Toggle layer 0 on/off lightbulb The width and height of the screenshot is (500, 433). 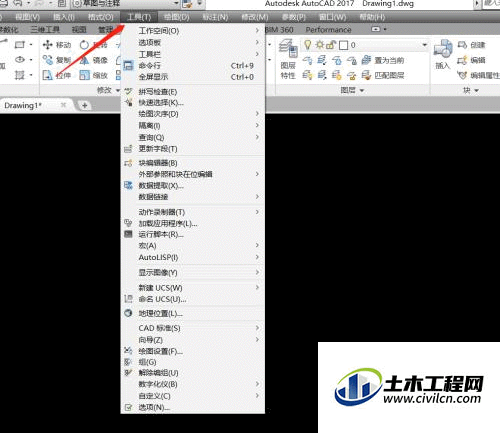308,45
